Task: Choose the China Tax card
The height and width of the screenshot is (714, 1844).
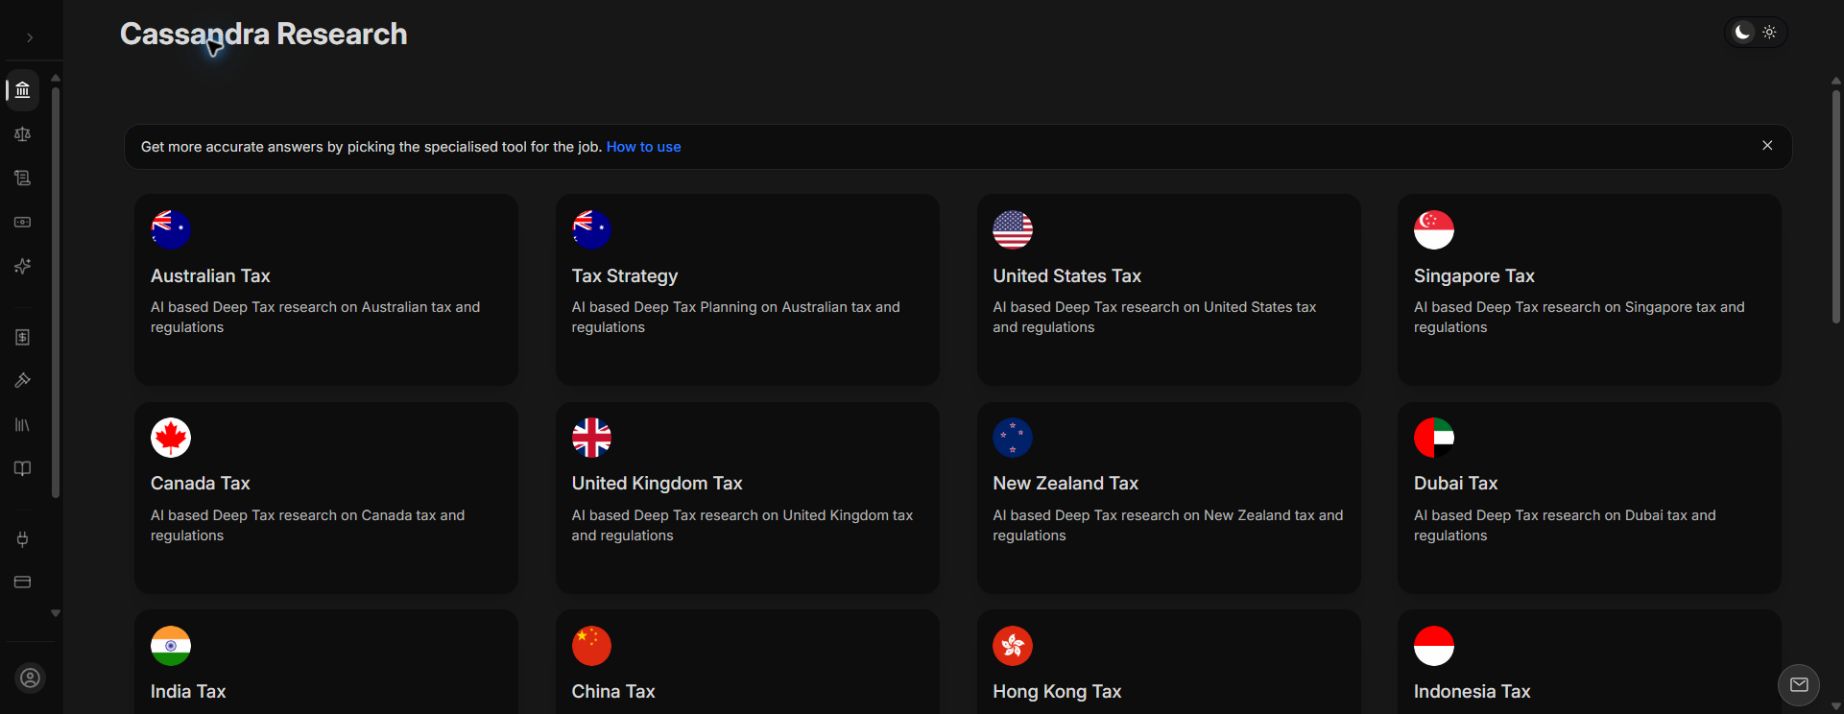Action: pyautogui.click(x=747, y=662)
